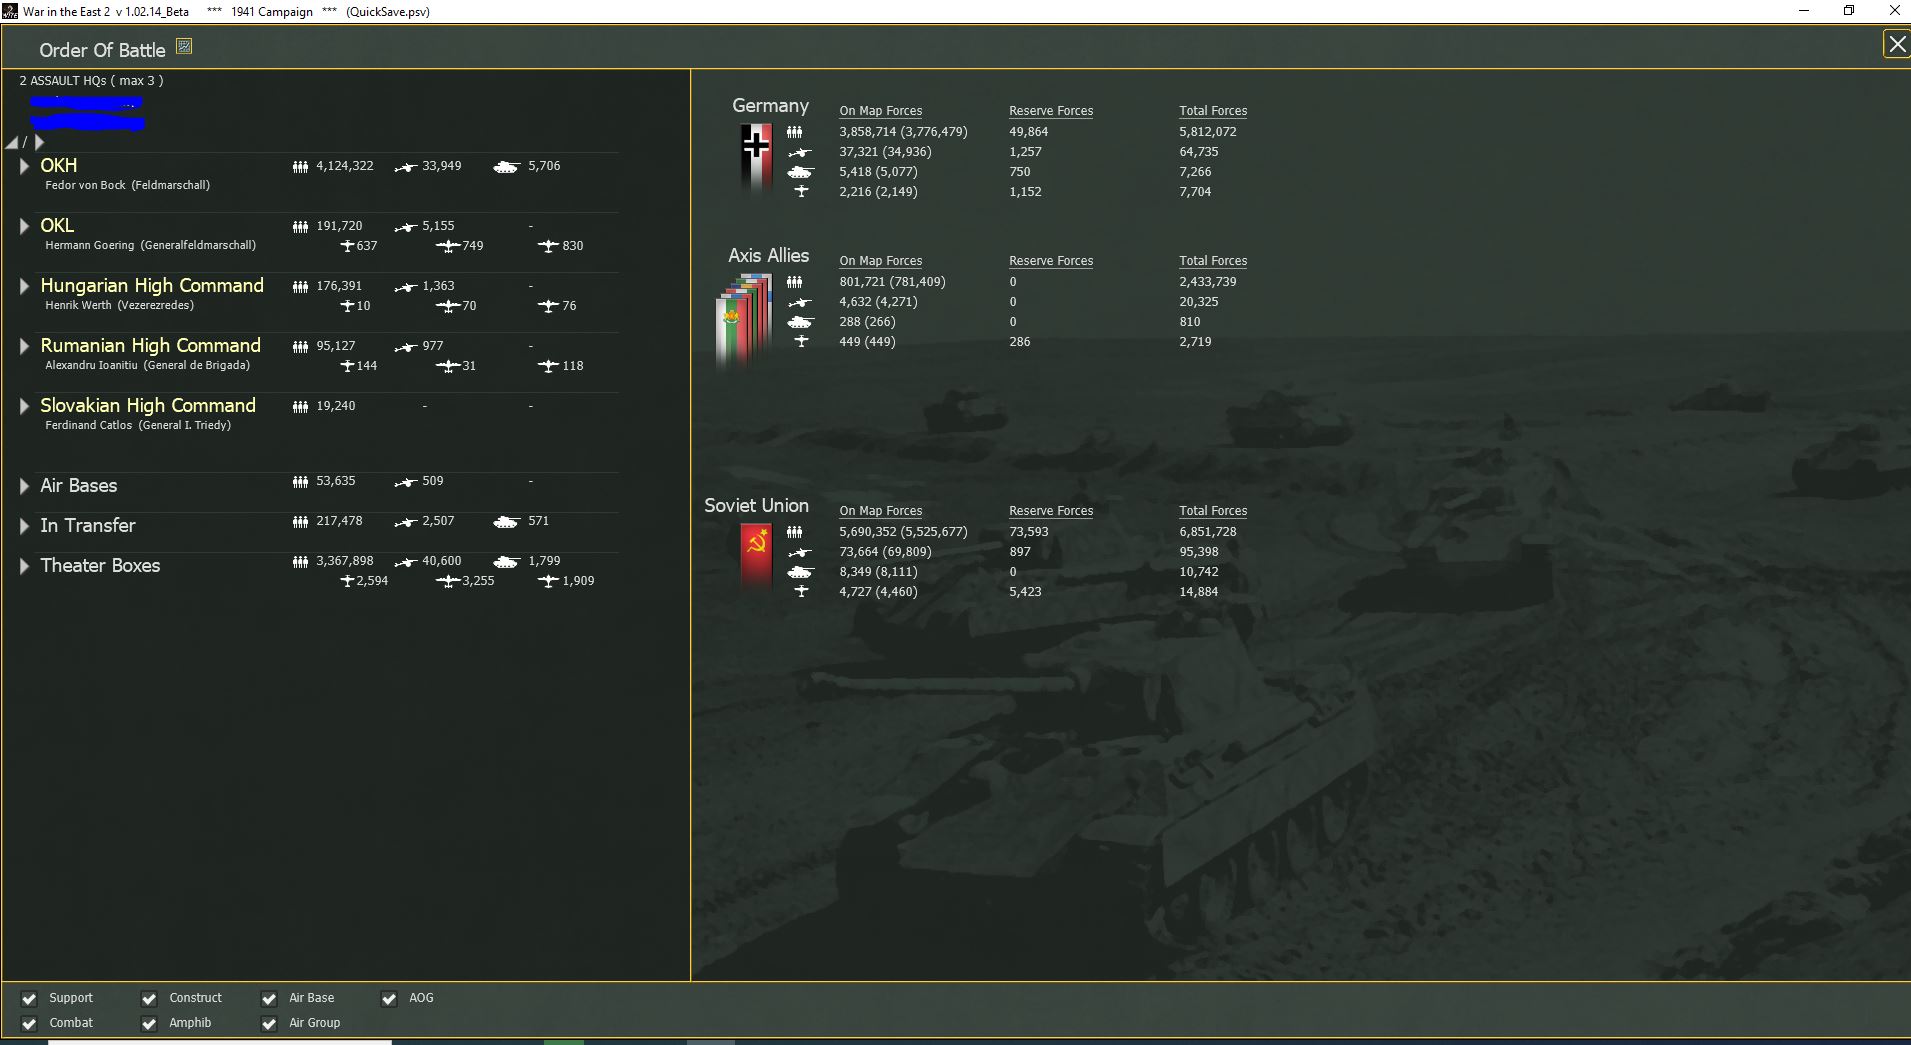Click Soviet total men value 6,851,728

point(1208,532)
